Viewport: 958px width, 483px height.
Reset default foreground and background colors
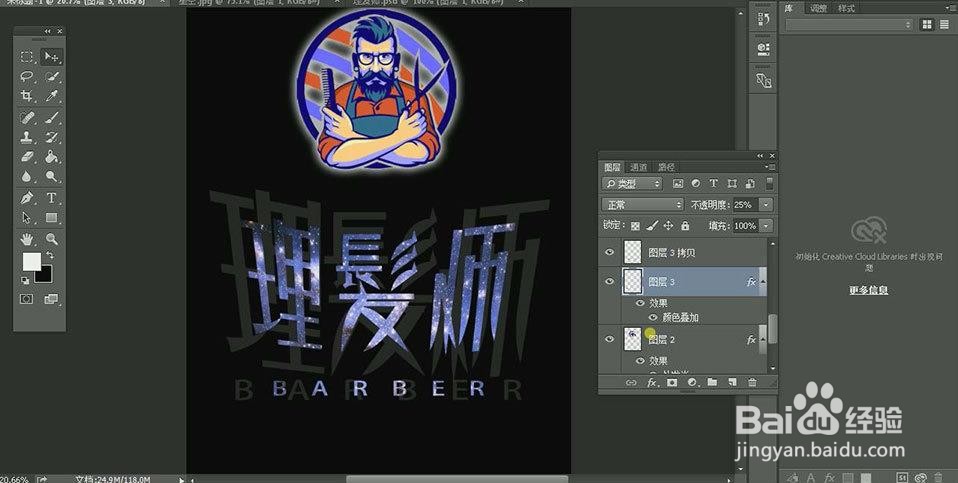pos(25,280)
